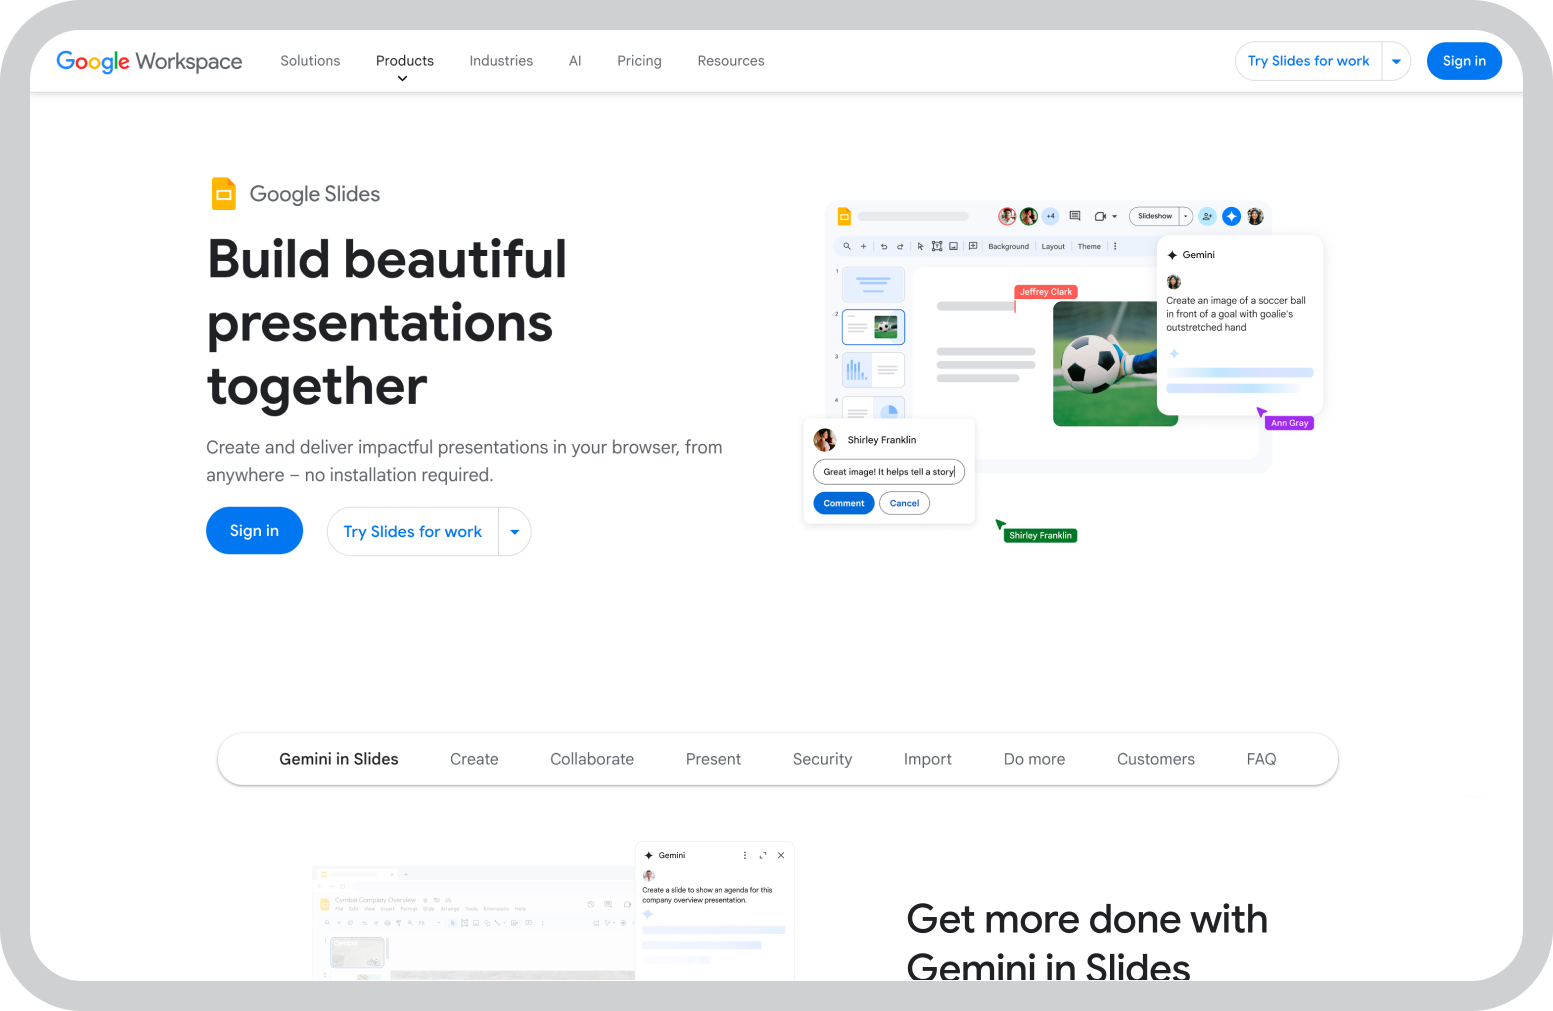Click Theme in mockup toolbar
Viewport: 1553px width, 1011px height.
click(x=1089, y=246)
